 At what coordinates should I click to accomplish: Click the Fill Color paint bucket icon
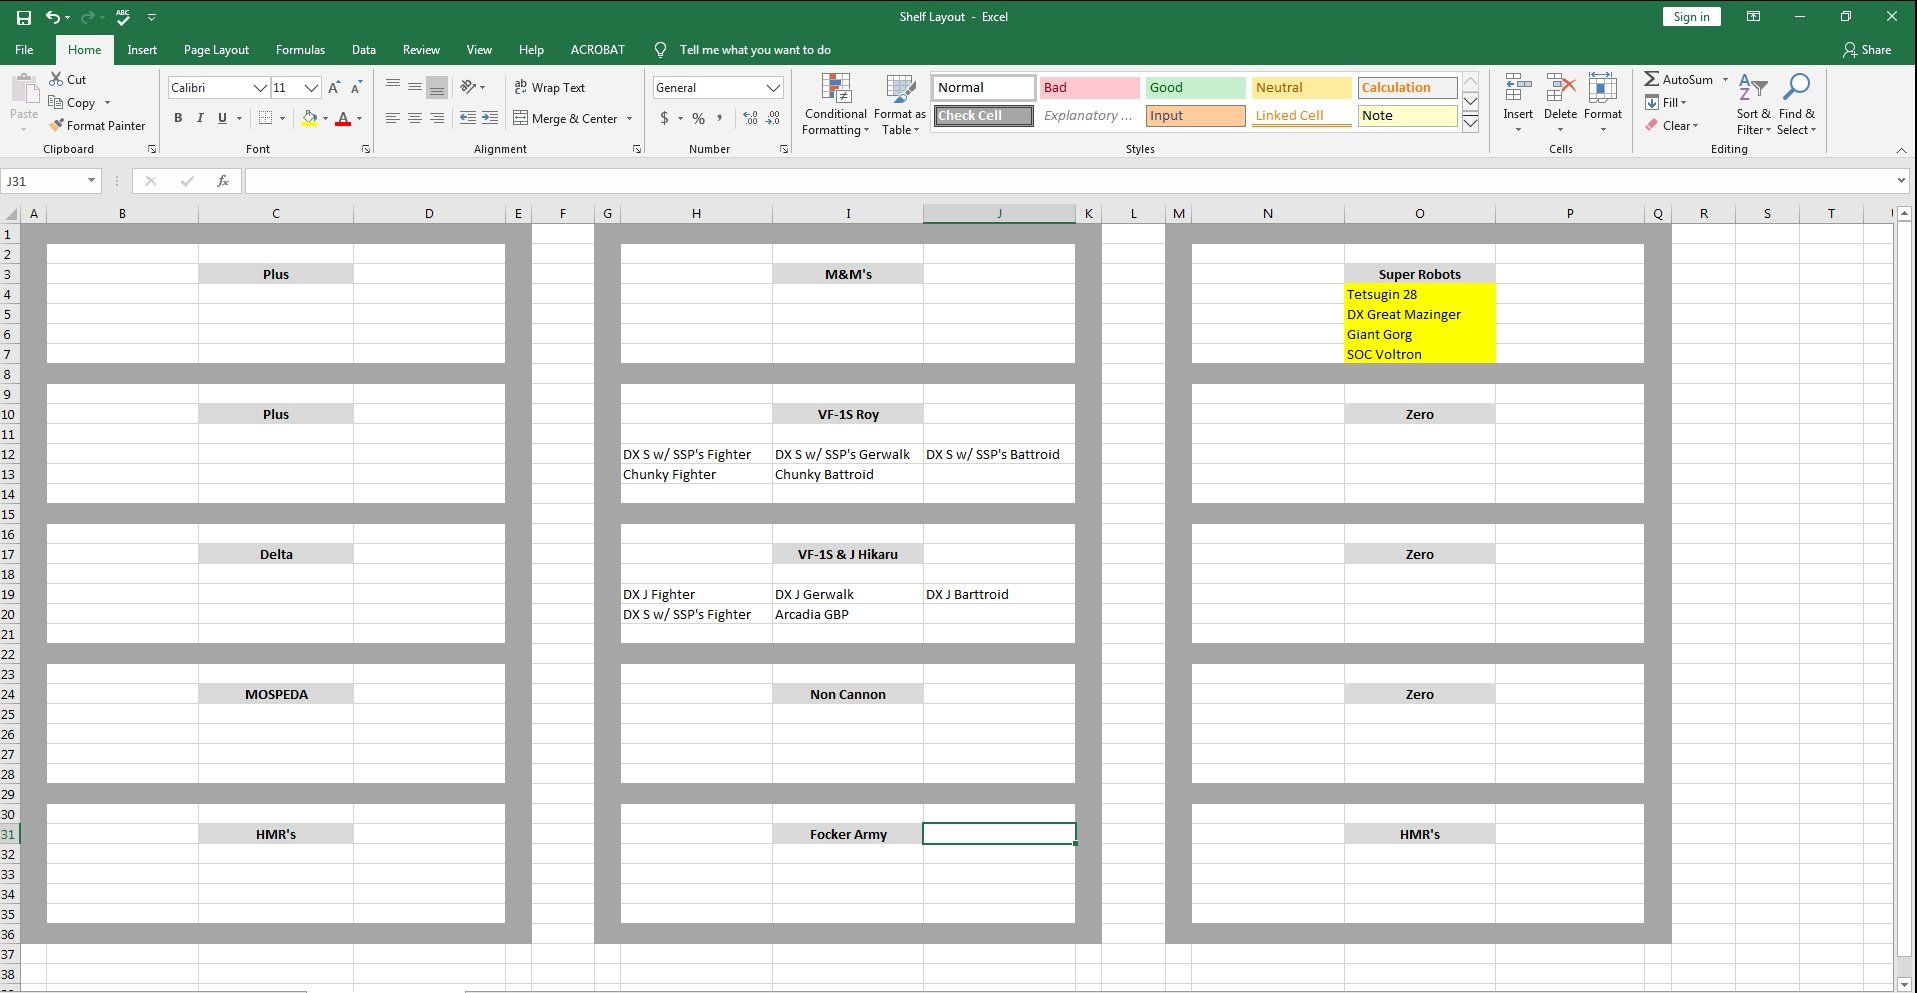pyautogui.click(x=310, y=118)
